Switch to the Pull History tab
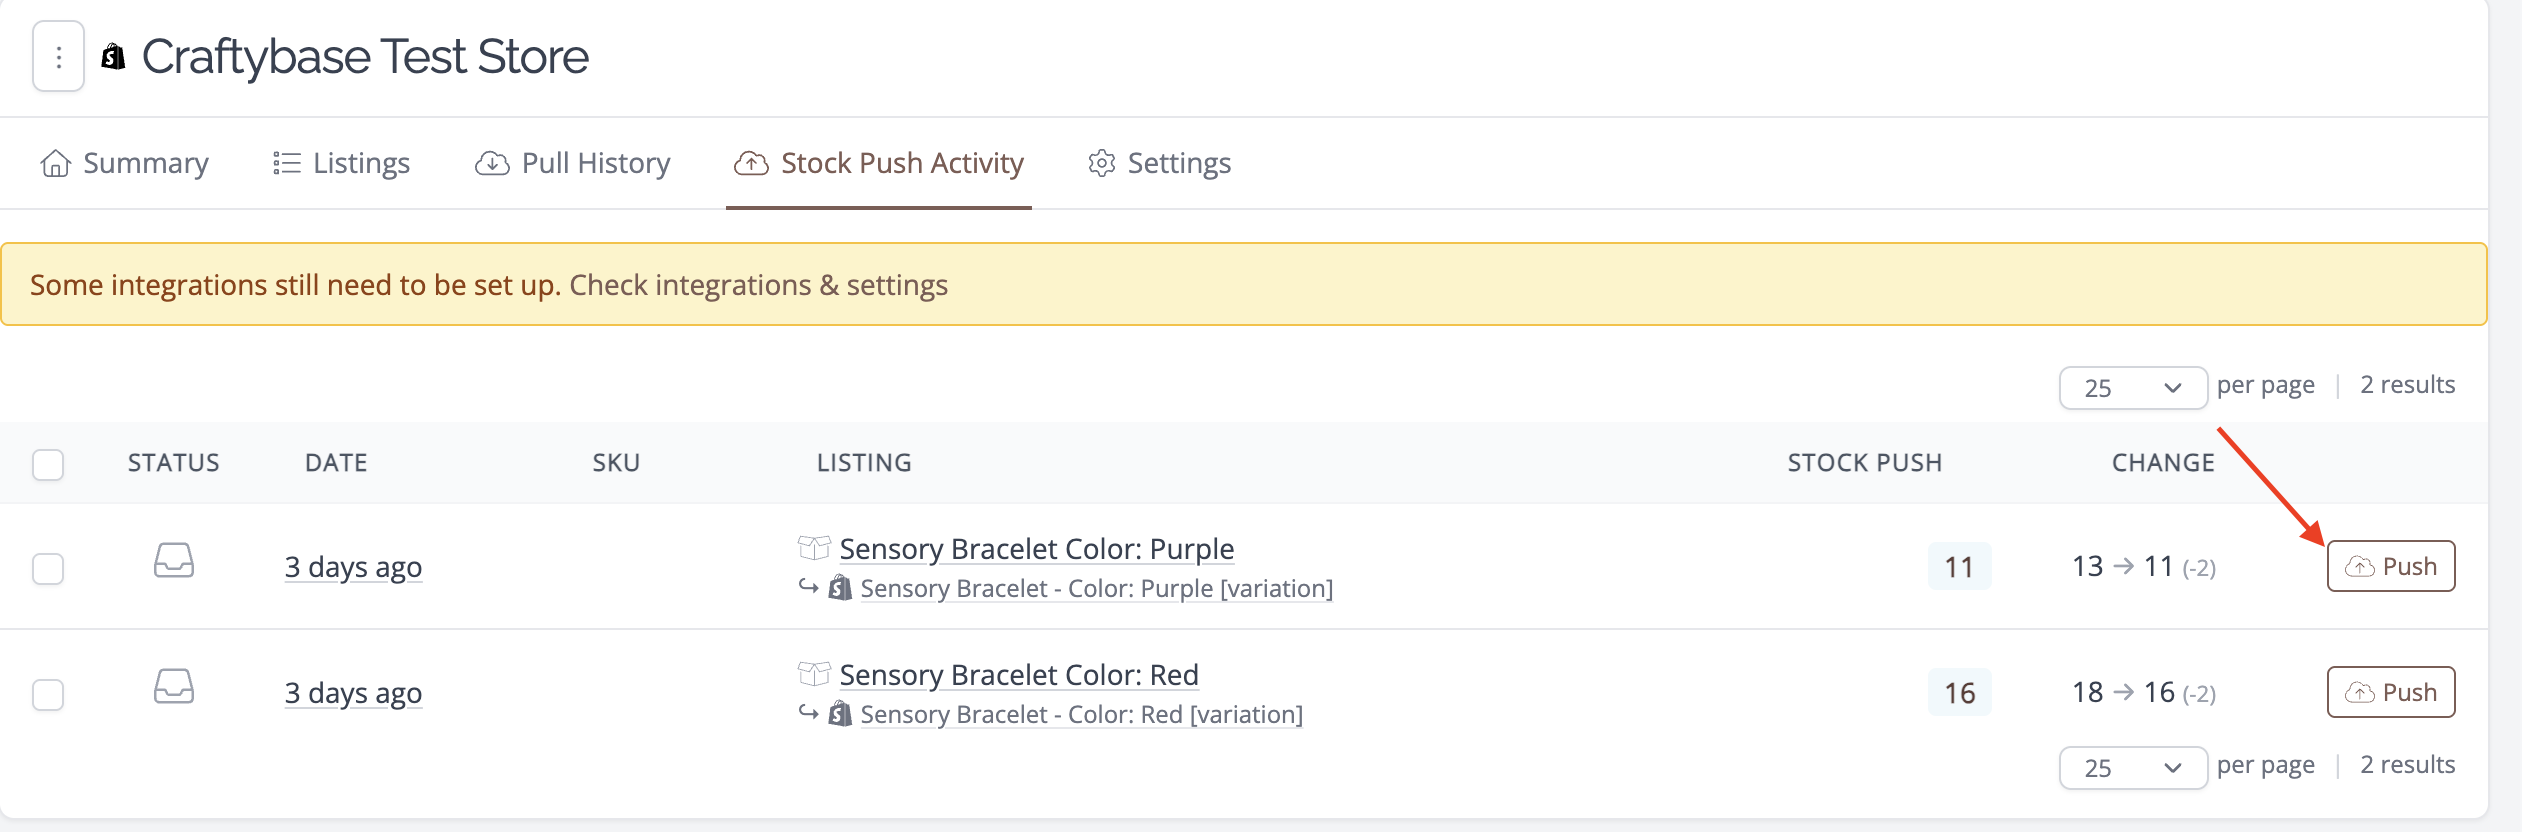 tap(573, 163)
